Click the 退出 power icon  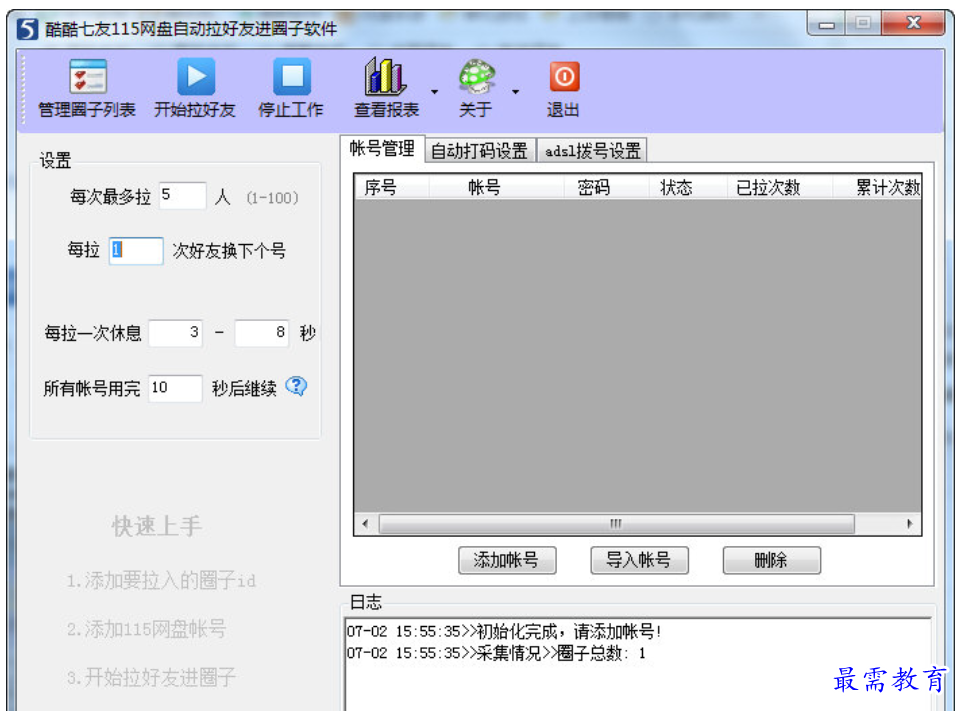point(564,77)
